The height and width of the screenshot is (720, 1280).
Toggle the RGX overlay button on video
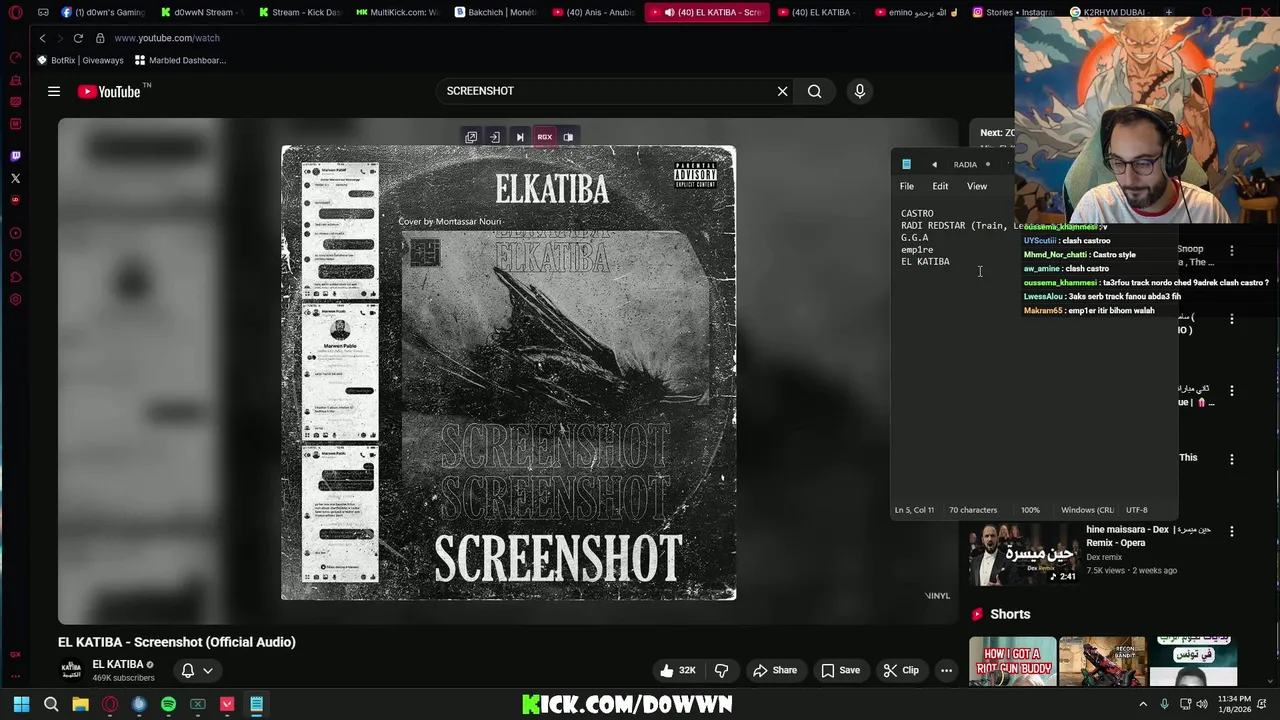tap(544, 137)
